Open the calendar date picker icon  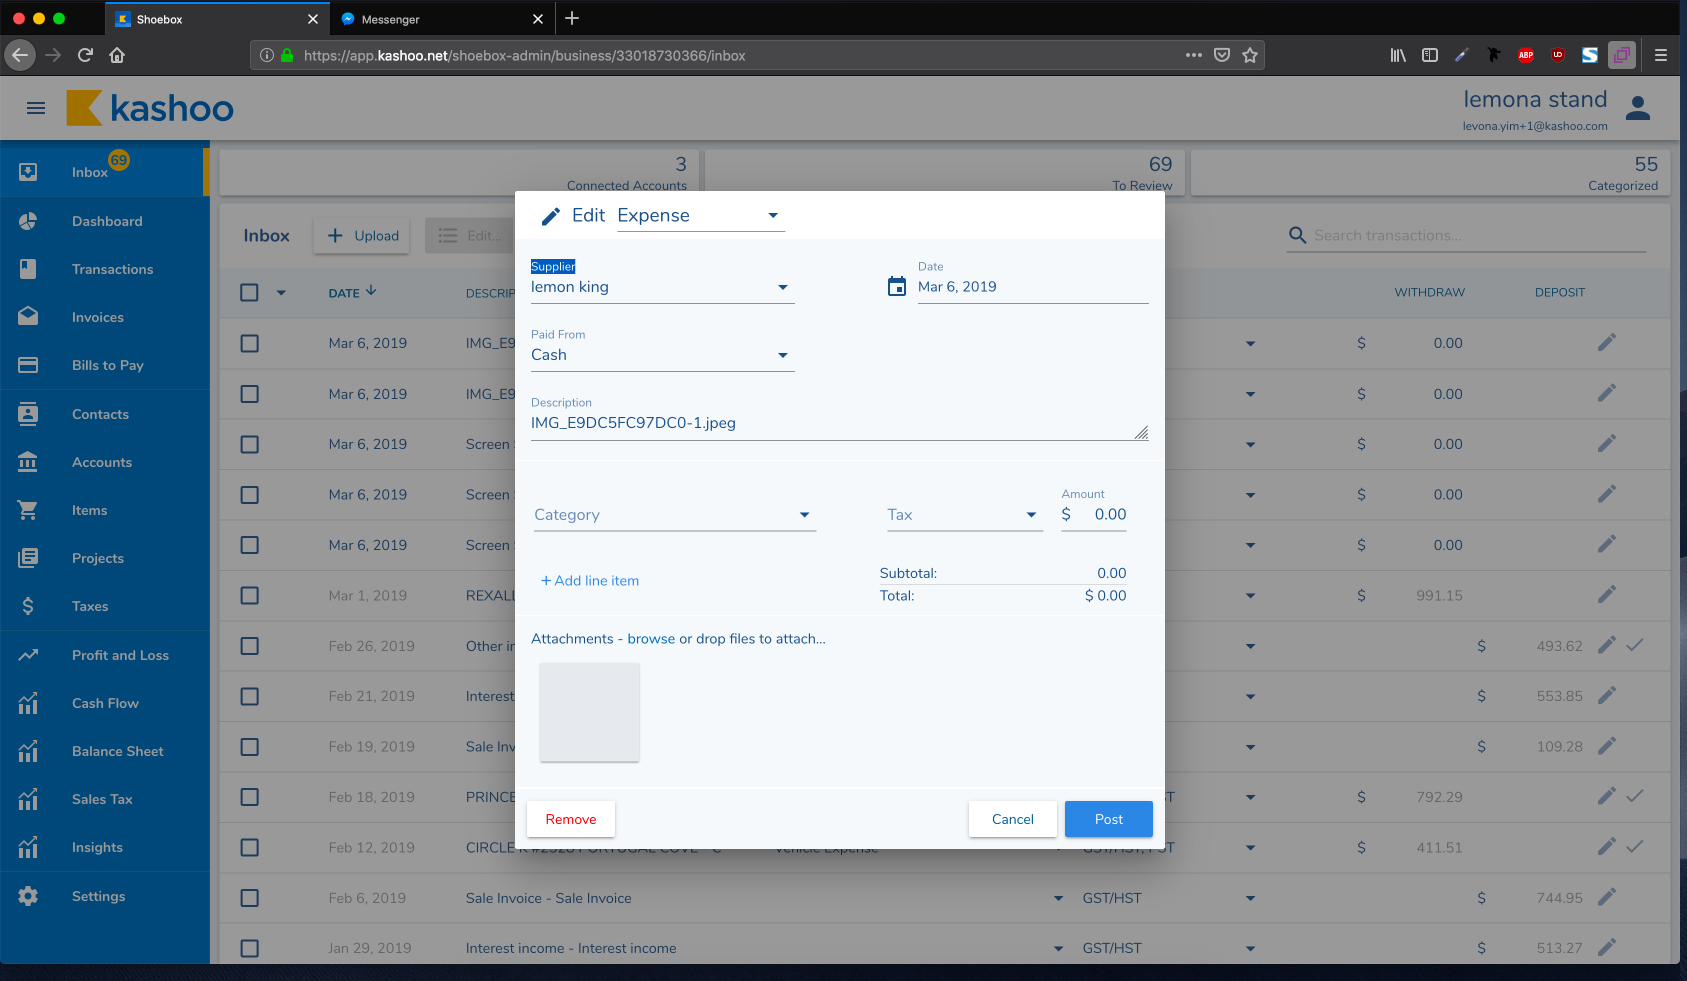896,287
